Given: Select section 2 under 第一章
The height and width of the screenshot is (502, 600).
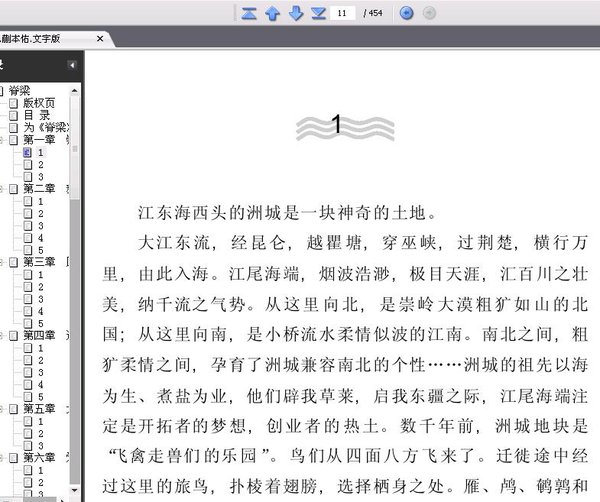Looking at the screenshot, I should tap(41, 165).
